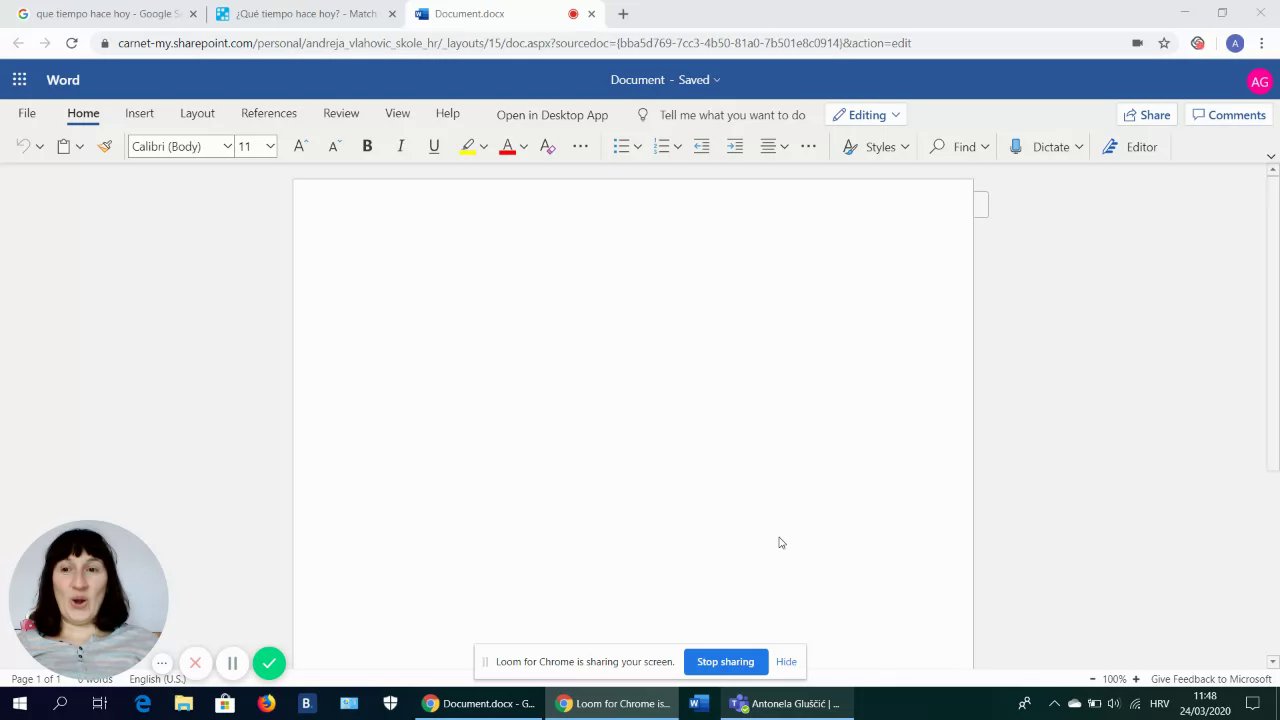Viewport: 1280px width, 720px height.
Task: Toggle Bold formatting
Action: [367, 147]
